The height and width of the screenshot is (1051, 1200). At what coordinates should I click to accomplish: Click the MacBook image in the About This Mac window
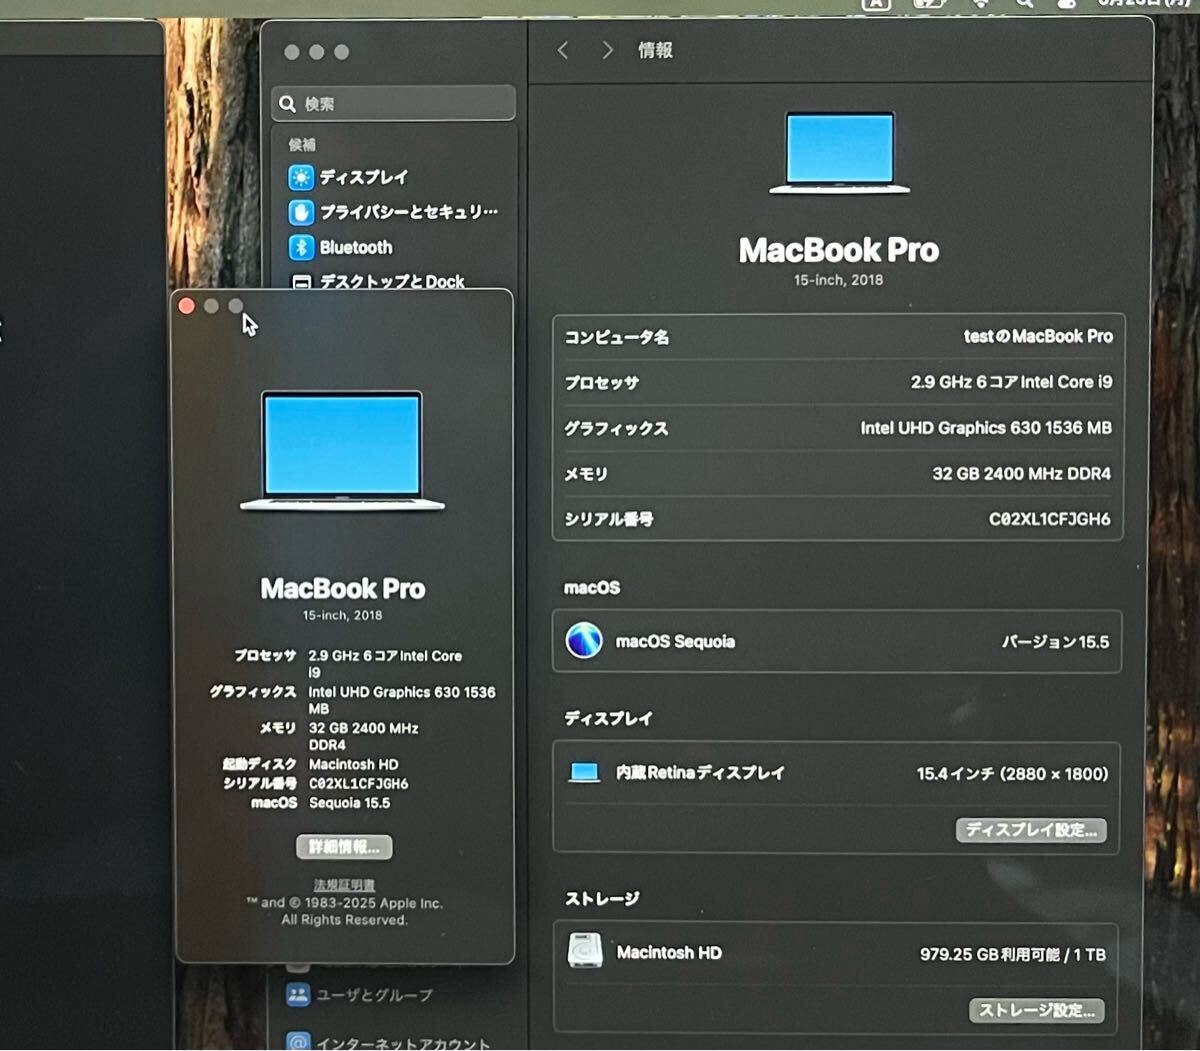(x=342, y=451)
